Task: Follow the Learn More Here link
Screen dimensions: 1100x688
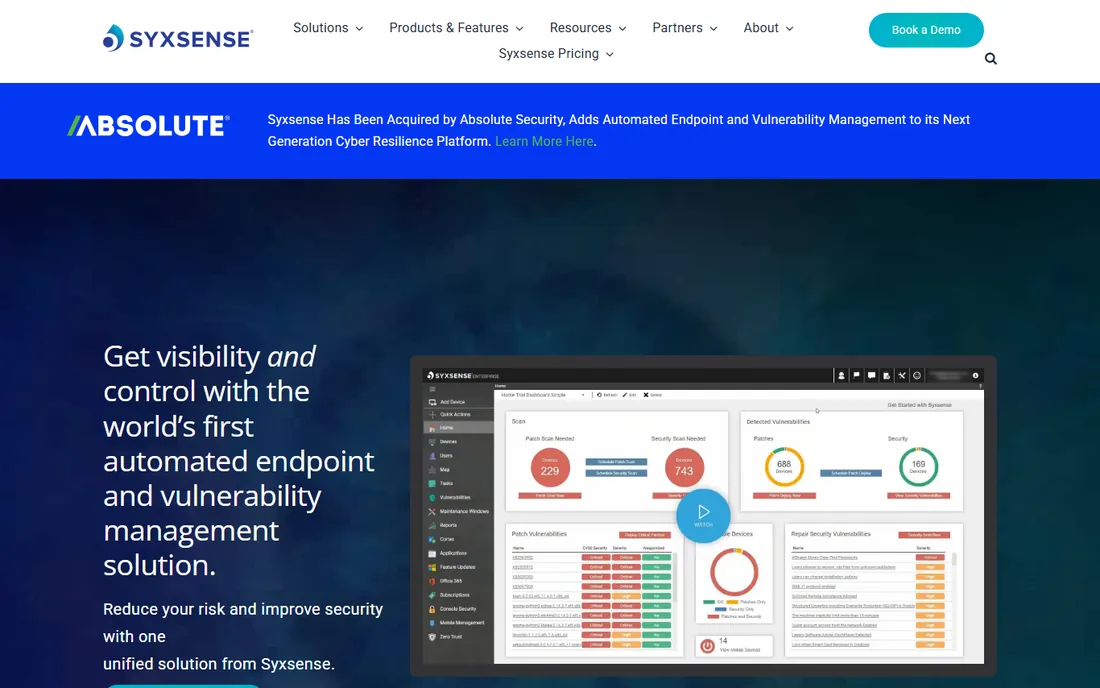Action: [544, 142]
